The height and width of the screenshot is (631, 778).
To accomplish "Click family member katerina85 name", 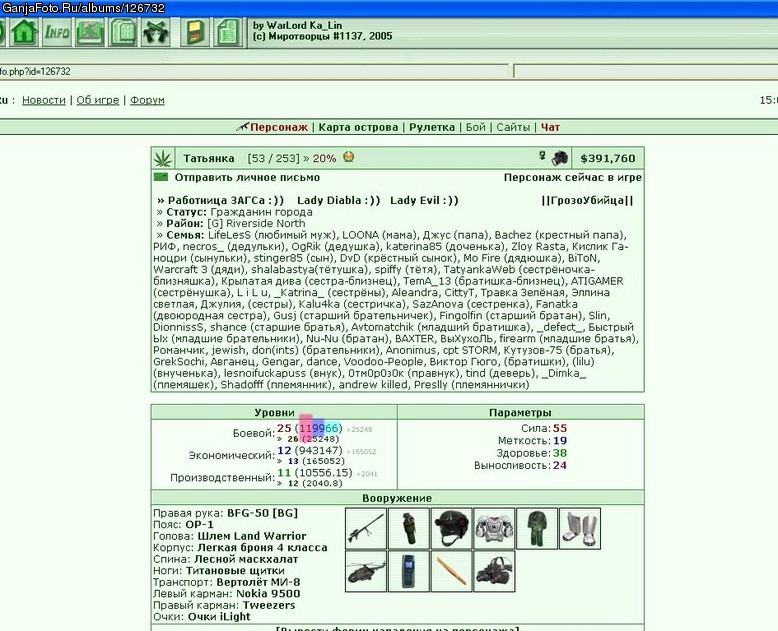I will pos(415,246).
